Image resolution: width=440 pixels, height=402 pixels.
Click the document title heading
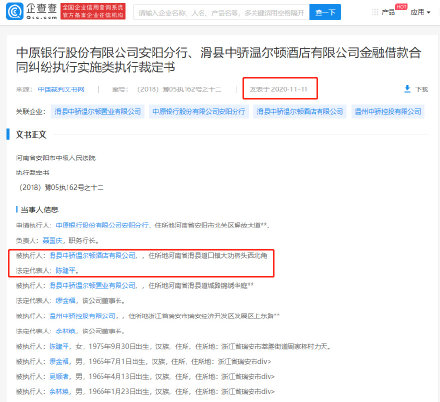(219, 60)
